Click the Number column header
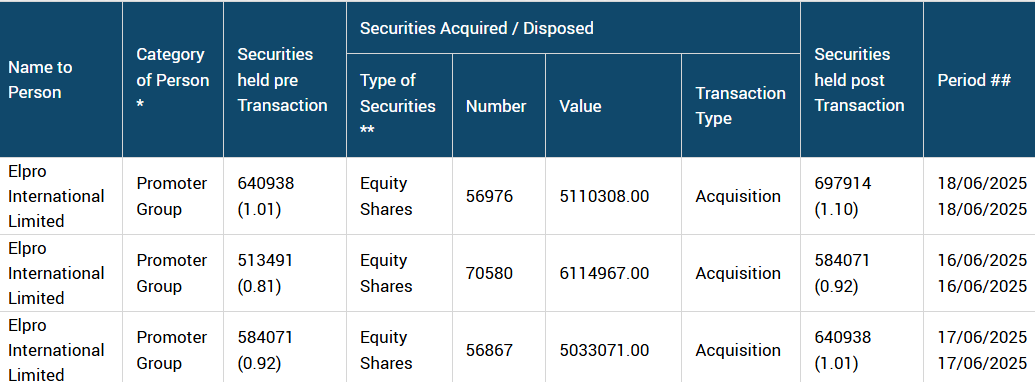This screenshot has height=382, width=1035. [496, 106]
